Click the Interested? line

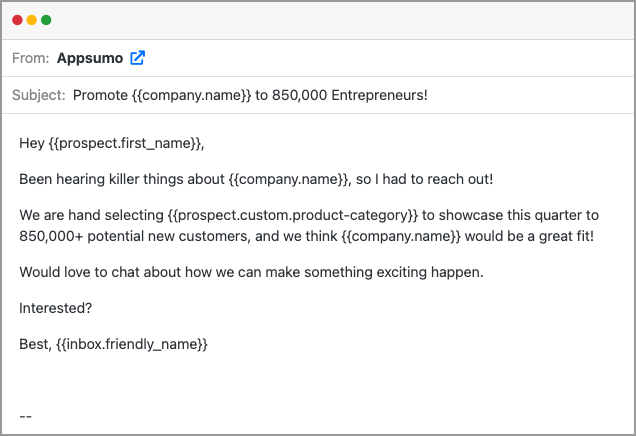point(56,308)
